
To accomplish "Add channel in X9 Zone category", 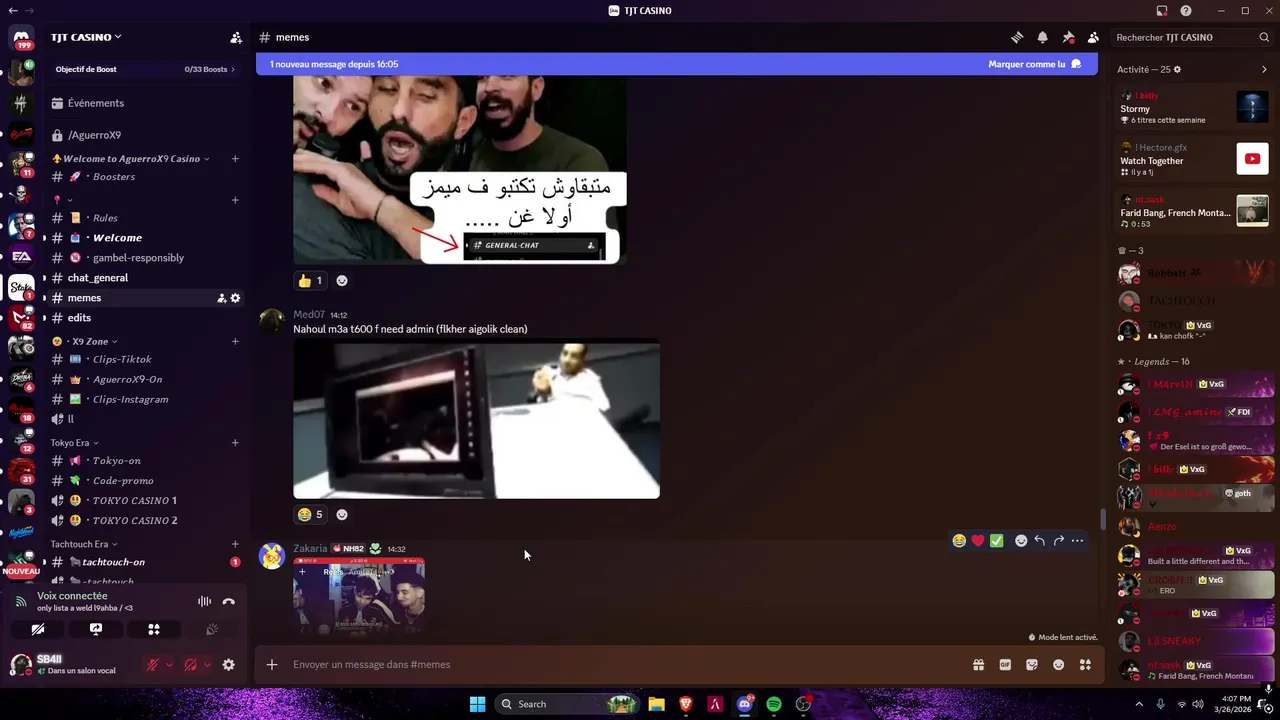I will (235, 341).
